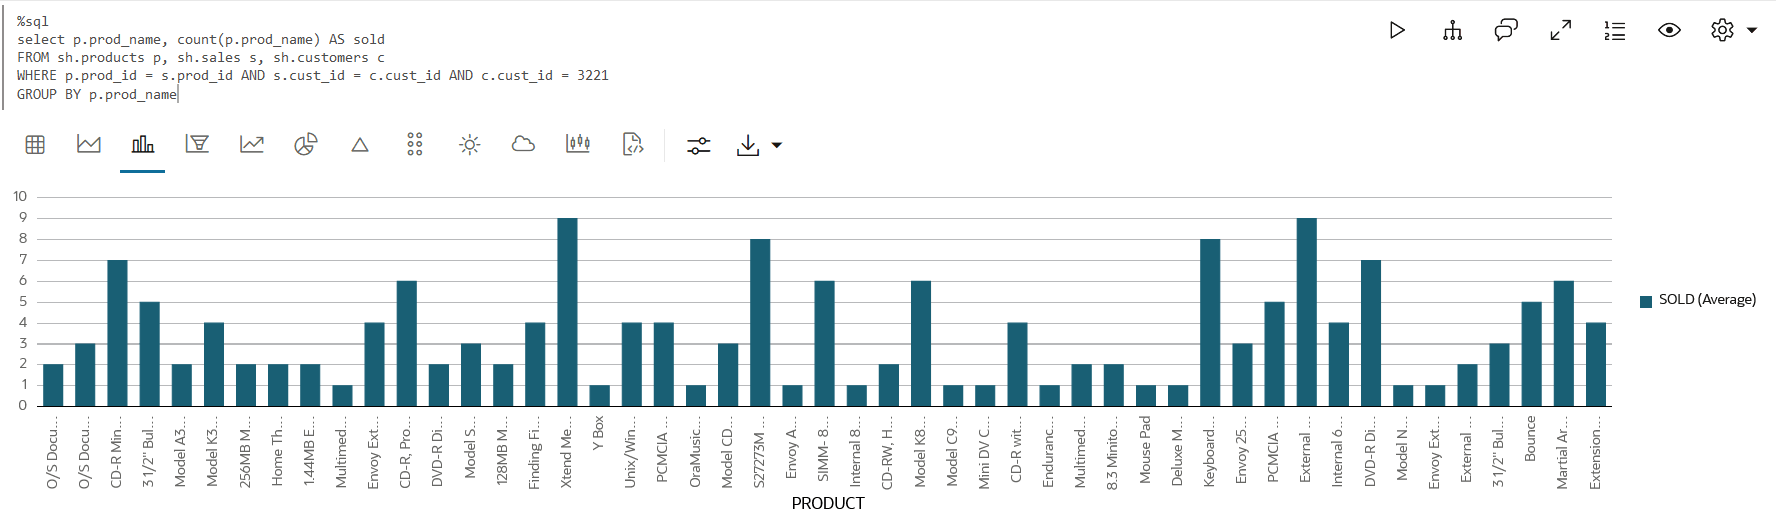Viewport: 1776px width, 525px height.
Task: Click the 'Model CD...' axis label
Action: [728, 452]
